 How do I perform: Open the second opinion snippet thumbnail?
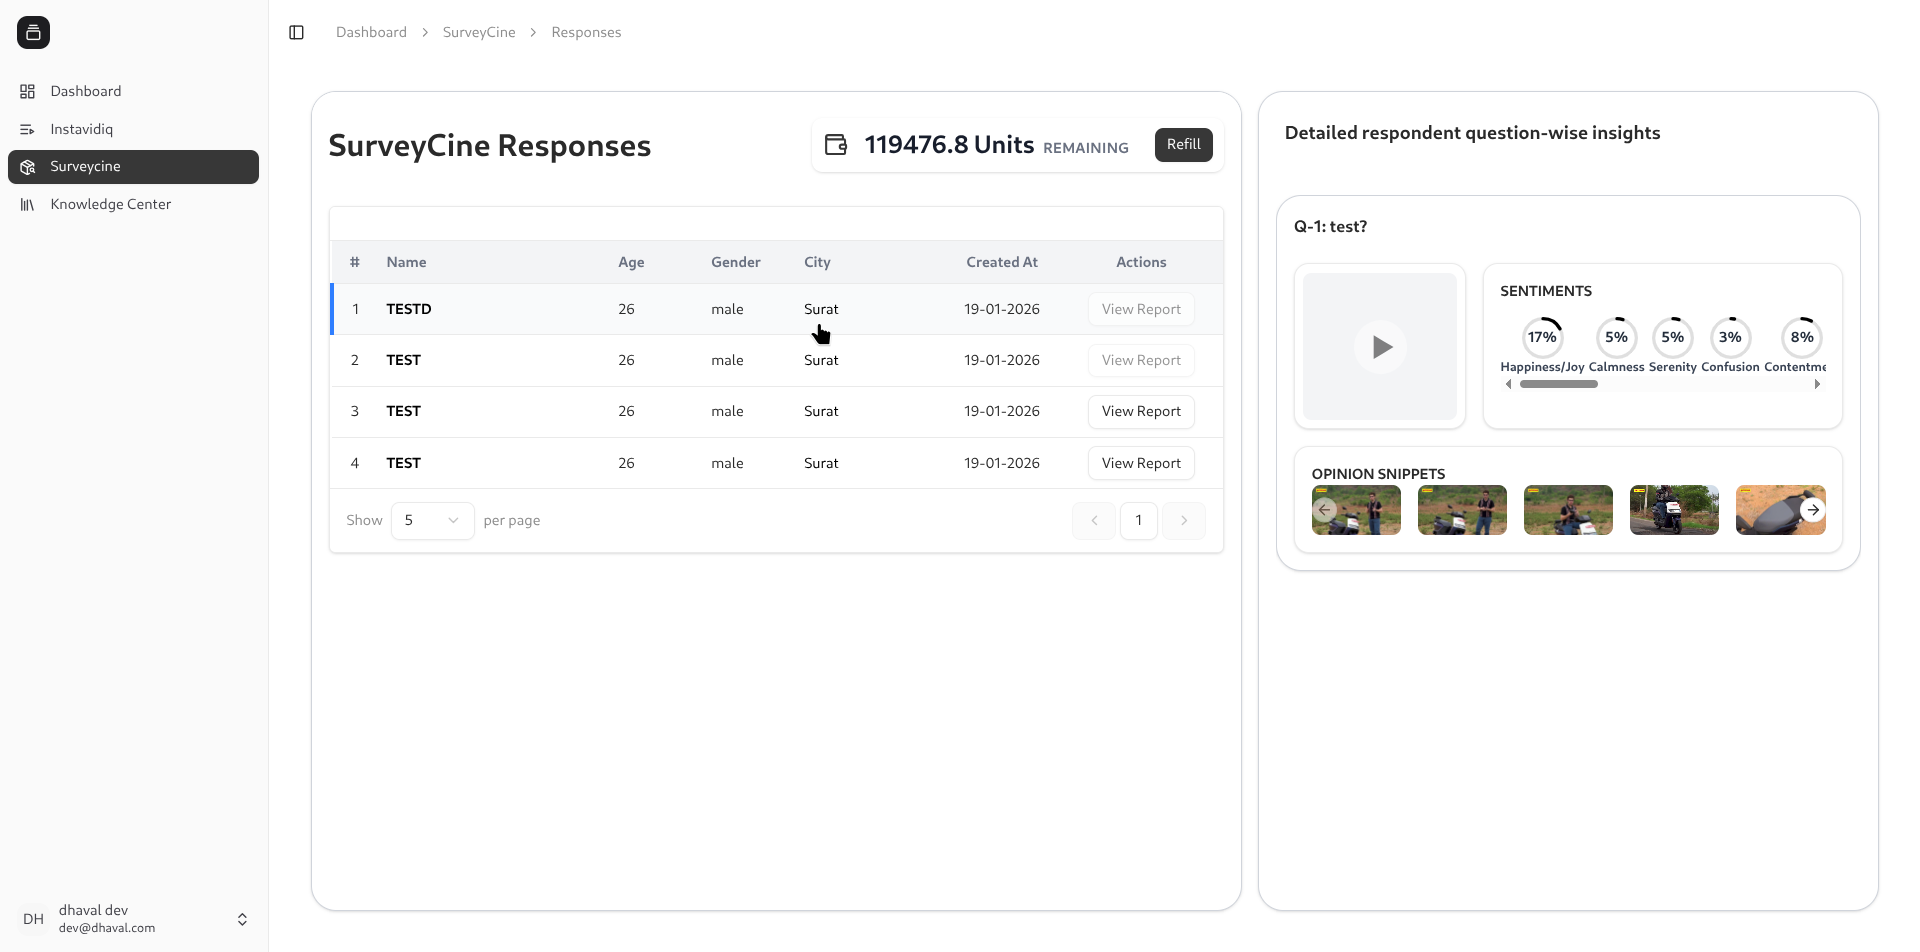coord(1462,510)
